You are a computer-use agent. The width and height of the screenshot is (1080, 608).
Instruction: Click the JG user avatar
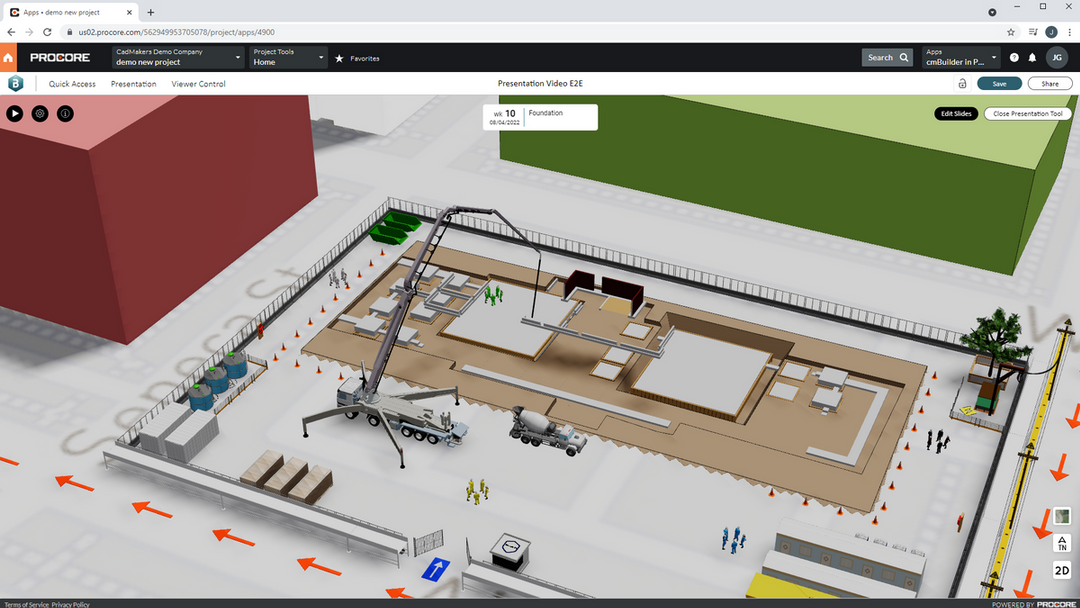click(x=1057, y=57)
